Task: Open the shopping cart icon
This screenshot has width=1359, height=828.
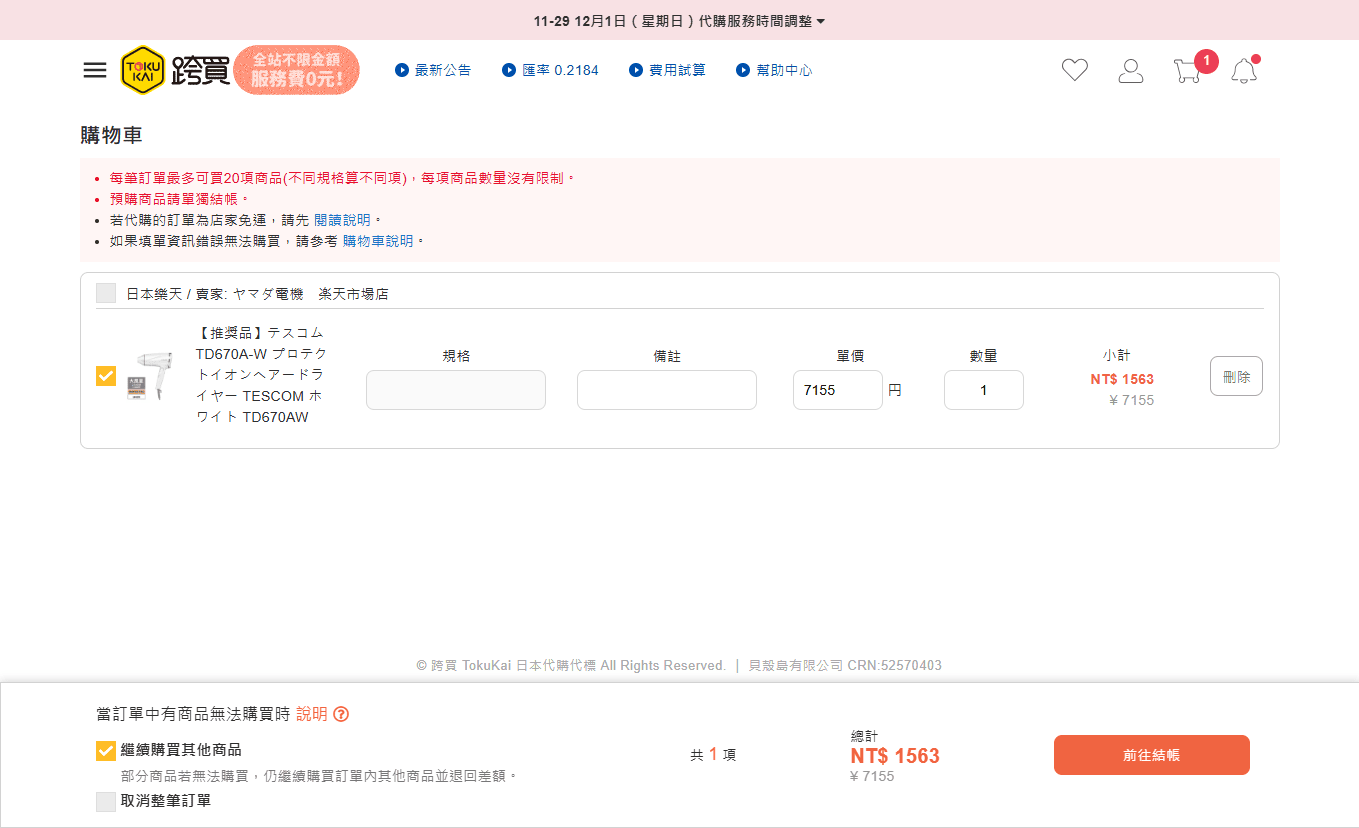Action: click(1187, 71)
